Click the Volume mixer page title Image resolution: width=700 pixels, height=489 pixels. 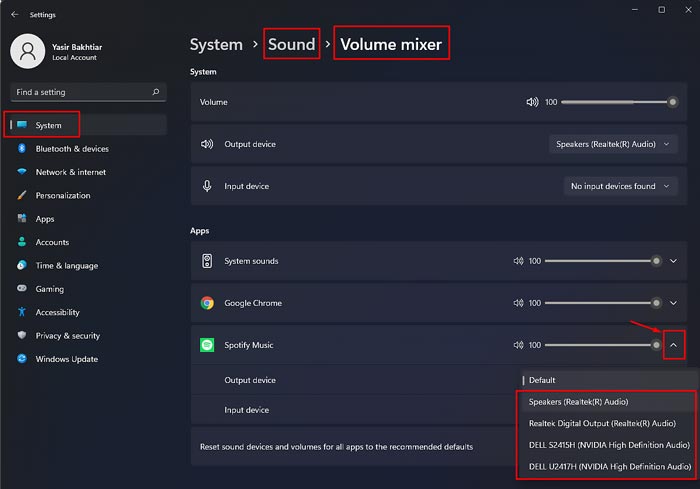click(x=391, y=44)
